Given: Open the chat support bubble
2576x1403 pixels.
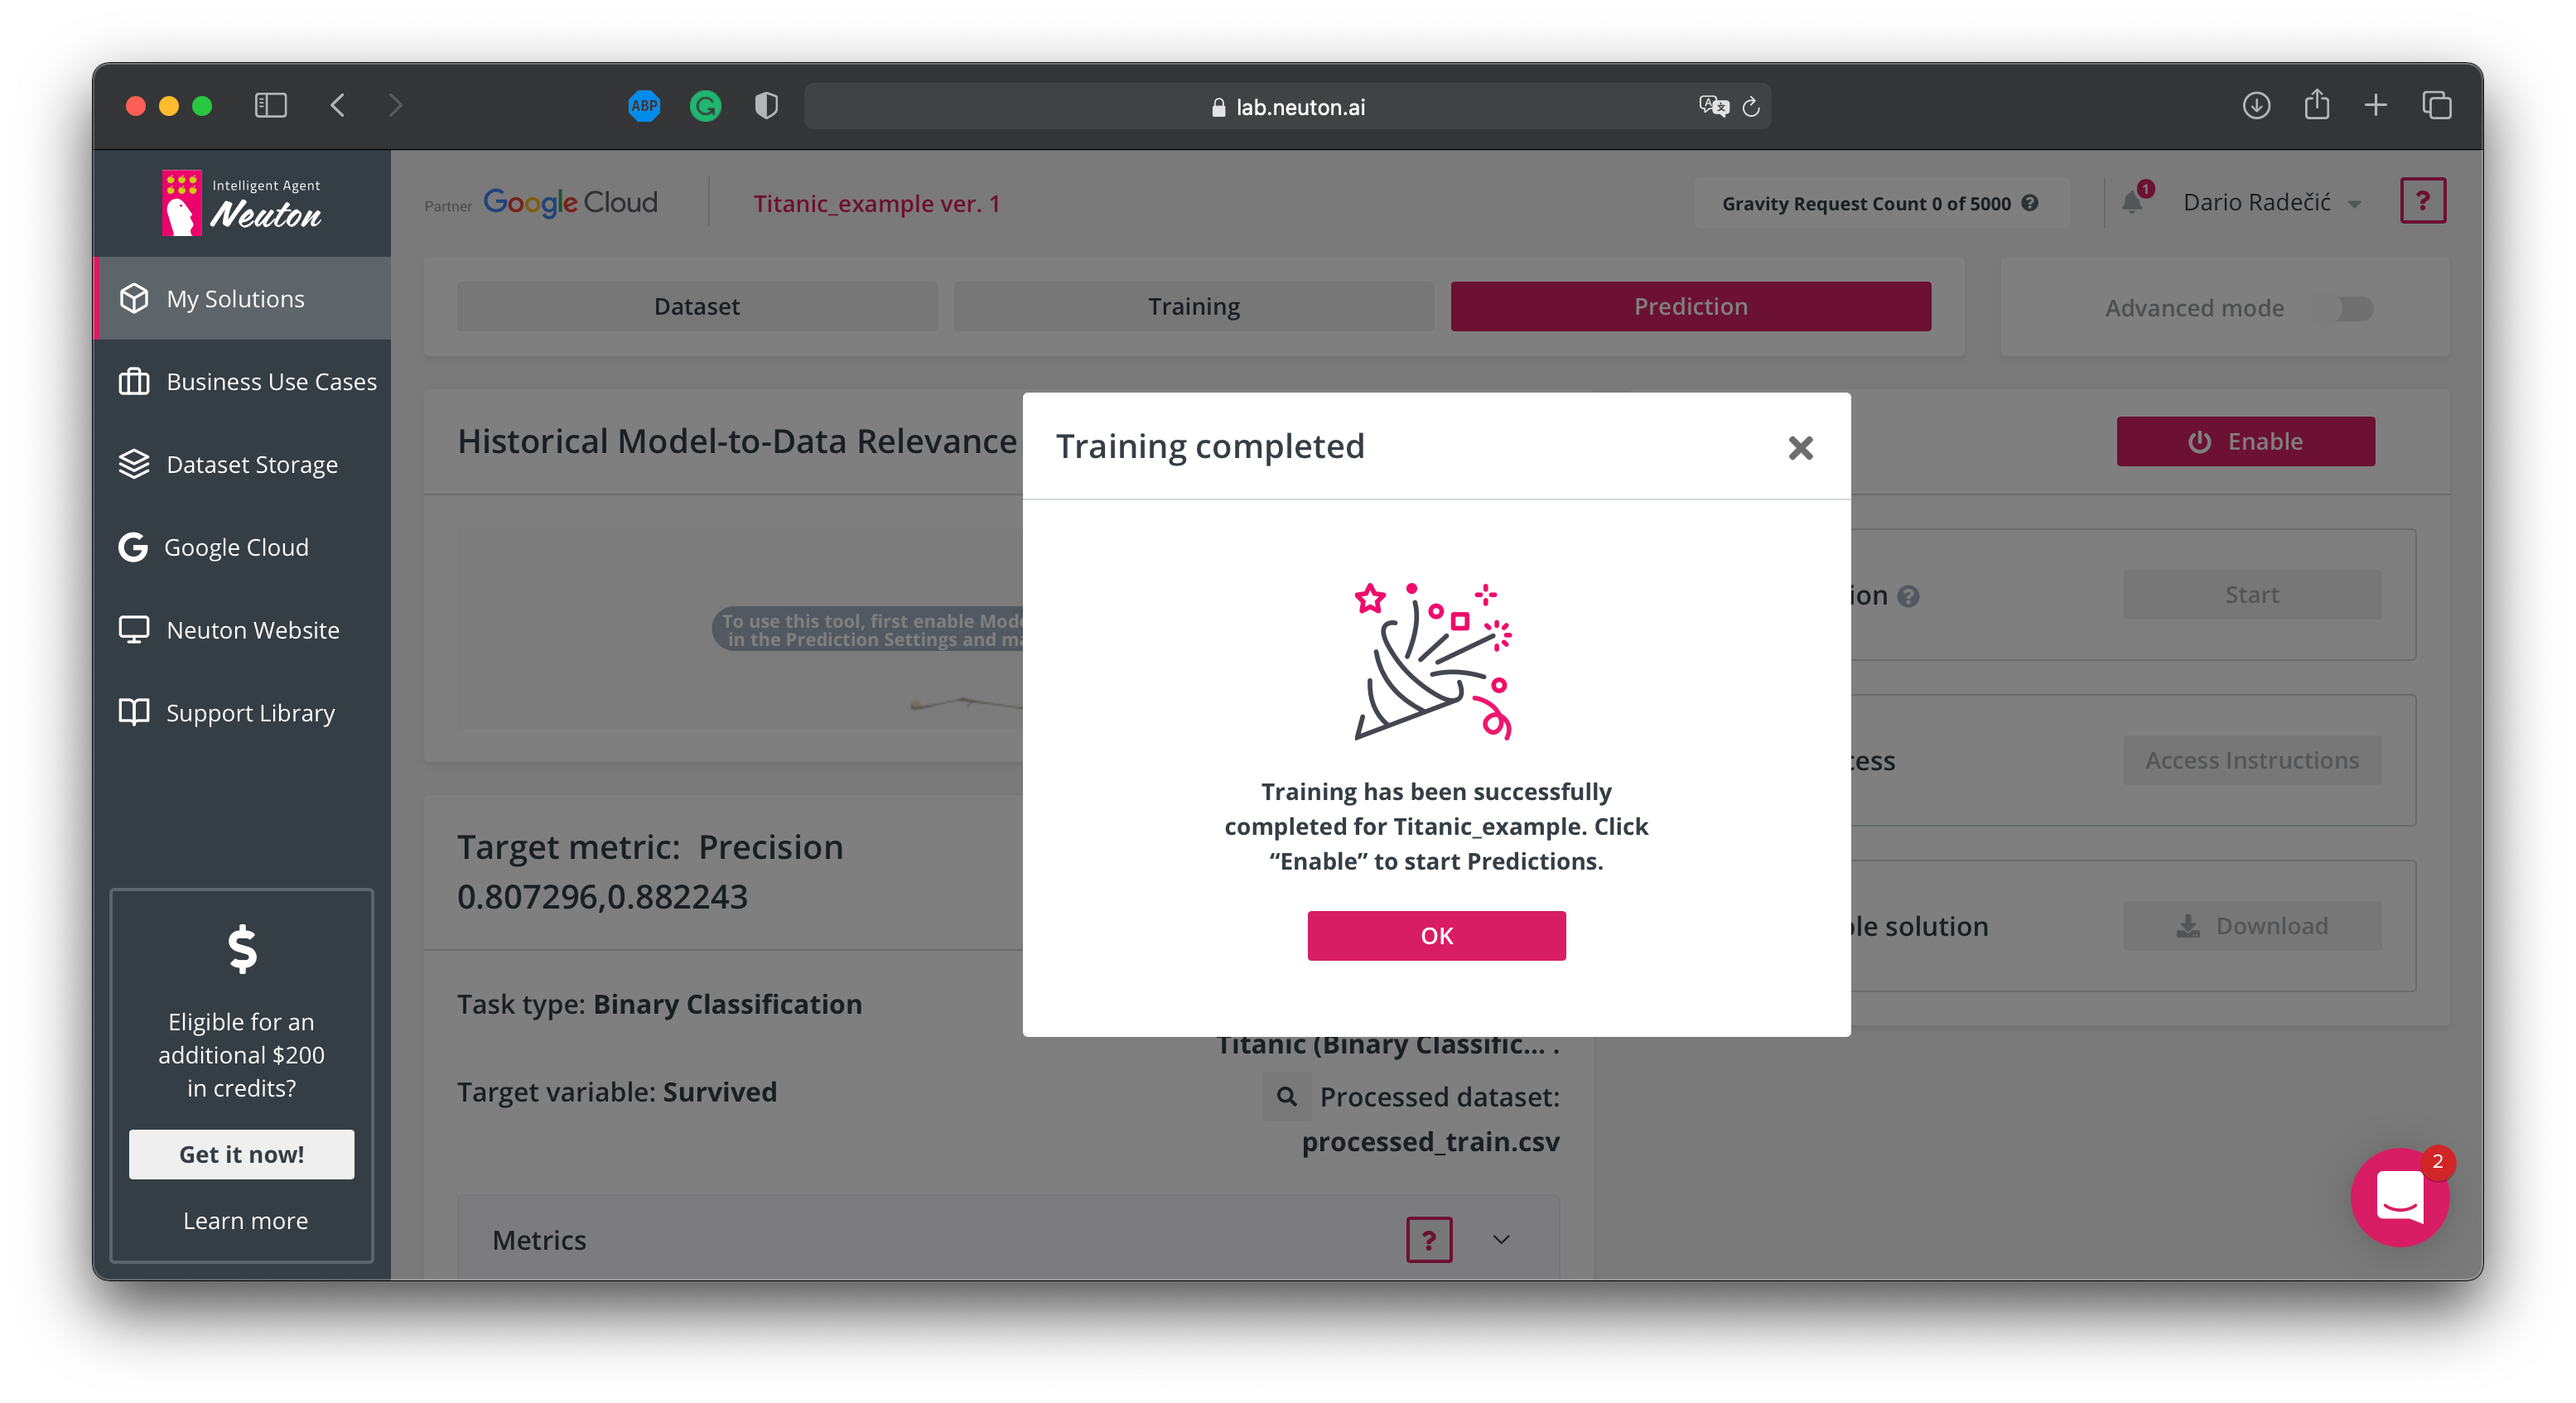Looking at the screenshot, I should [x=2400, y=1196].
